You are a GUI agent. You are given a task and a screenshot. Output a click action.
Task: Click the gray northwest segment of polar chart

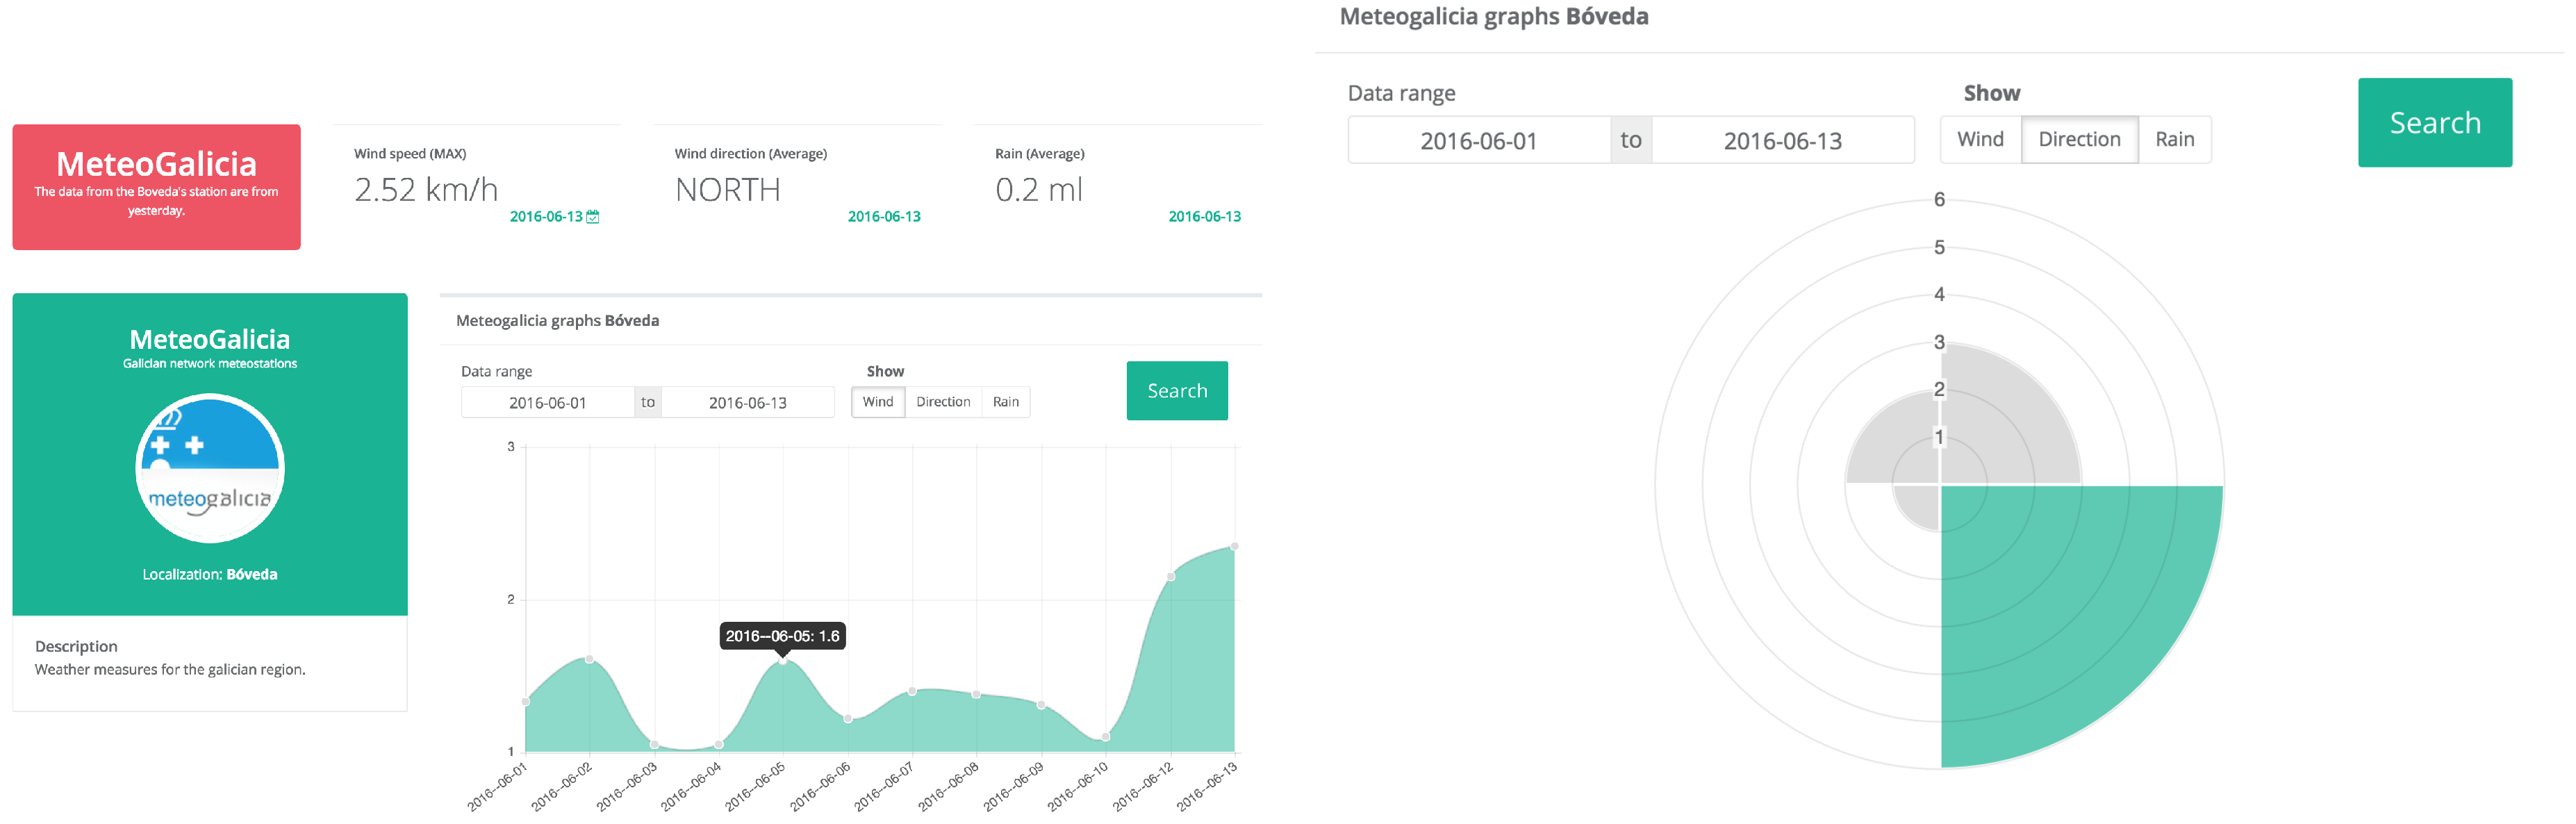(1903, 446)
